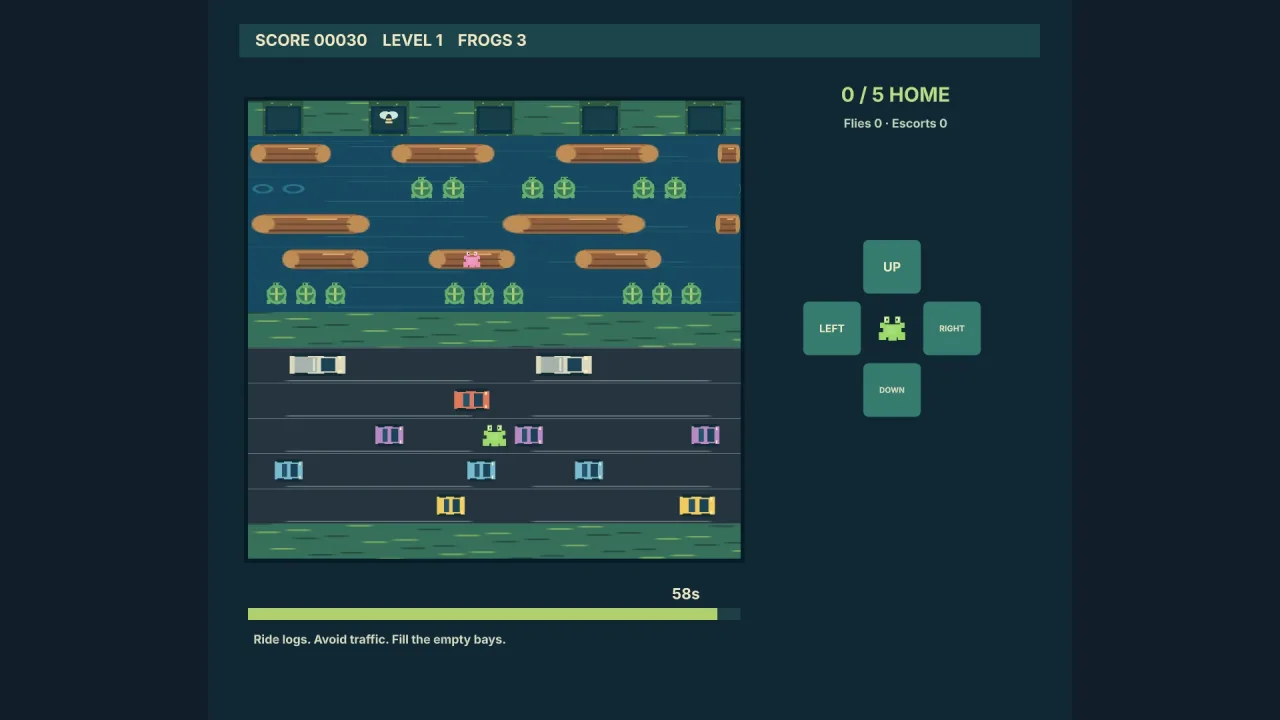Click the 58s timer readout
Screen dimensions: 1280x720
pos(685,594)
